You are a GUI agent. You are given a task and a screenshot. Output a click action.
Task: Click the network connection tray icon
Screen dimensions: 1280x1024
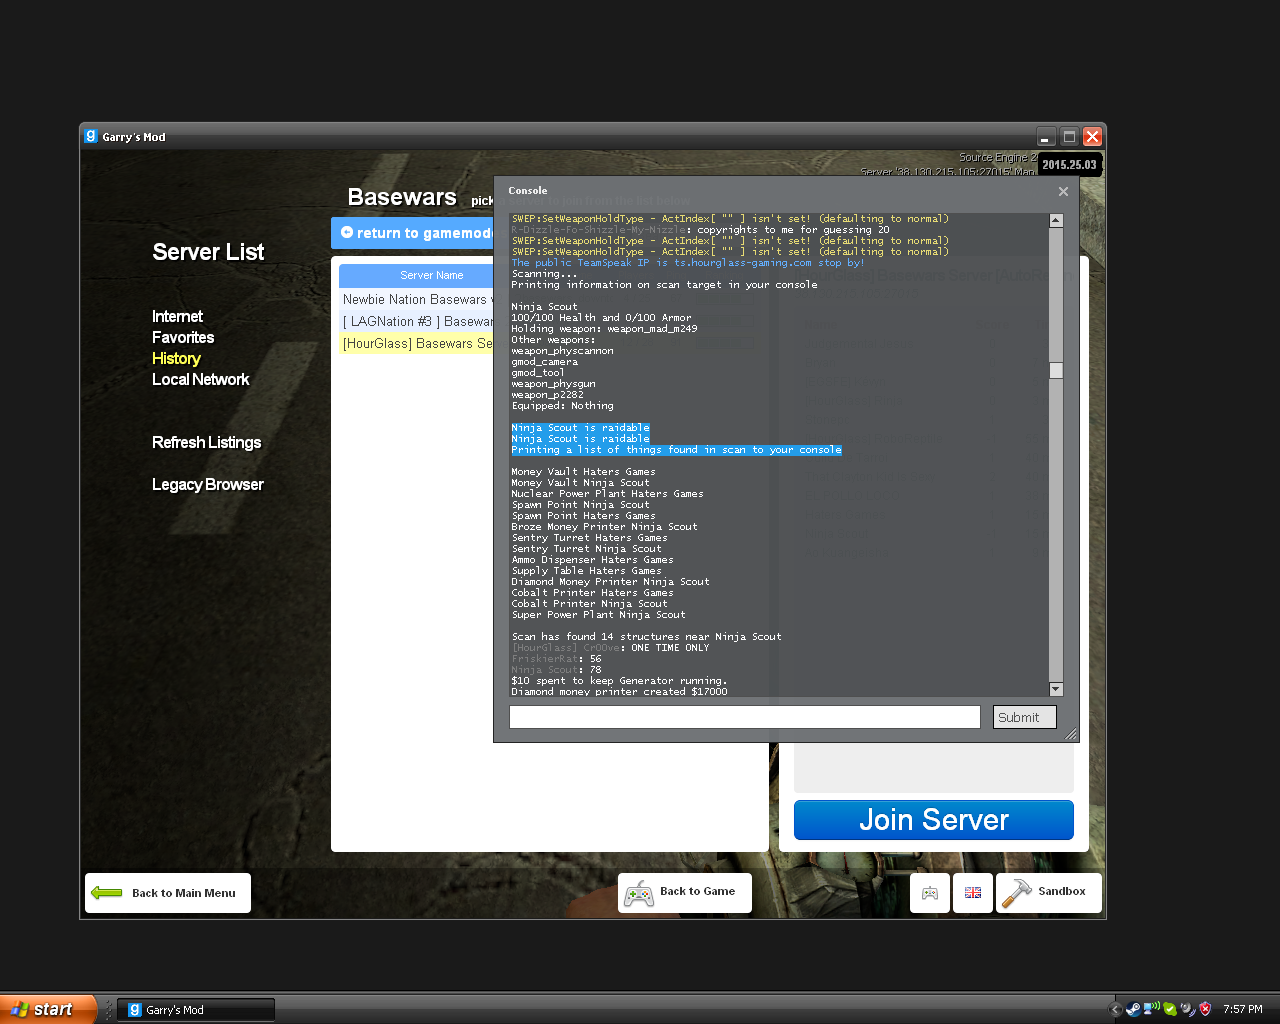point(1151,1008)
